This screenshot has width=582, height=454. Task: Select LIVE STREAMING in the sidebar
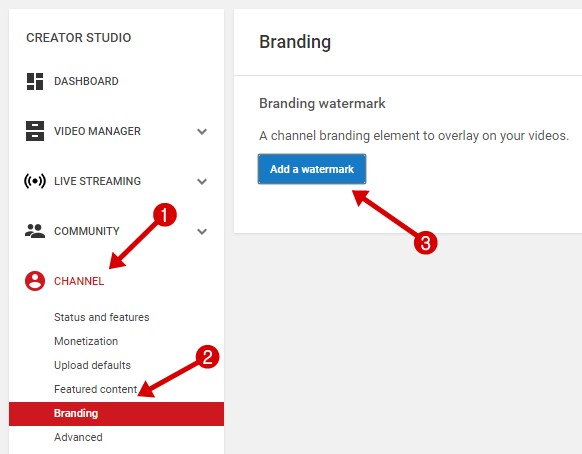[97, 181]
